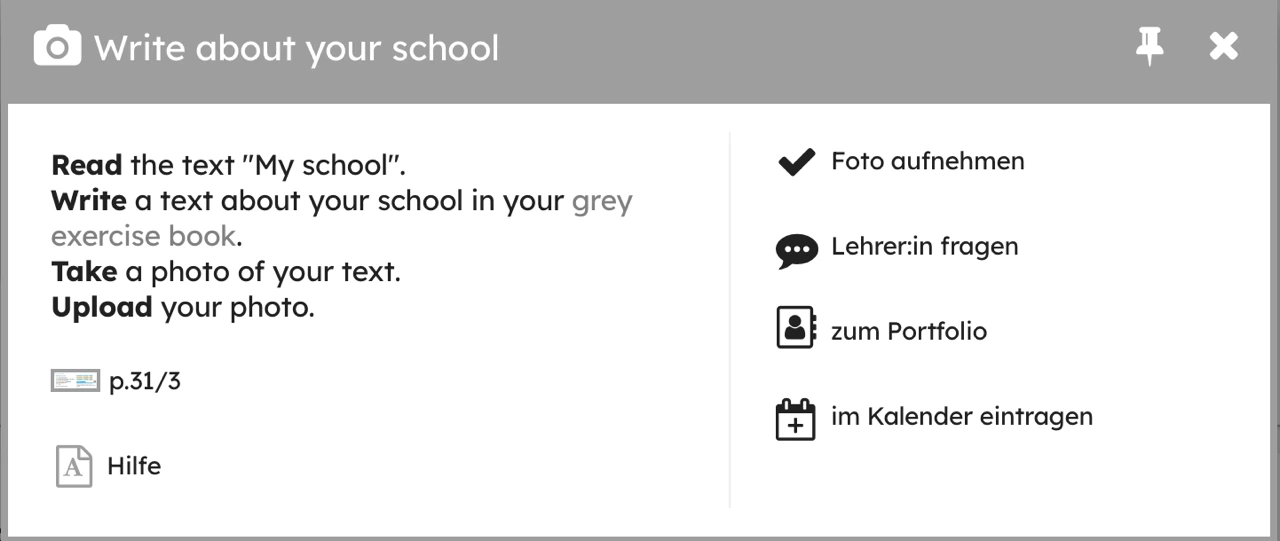Screen dimensions: 1280x541
Task: Click the 'Upload your photo' instruction line
Action: (x=183, y=307)
